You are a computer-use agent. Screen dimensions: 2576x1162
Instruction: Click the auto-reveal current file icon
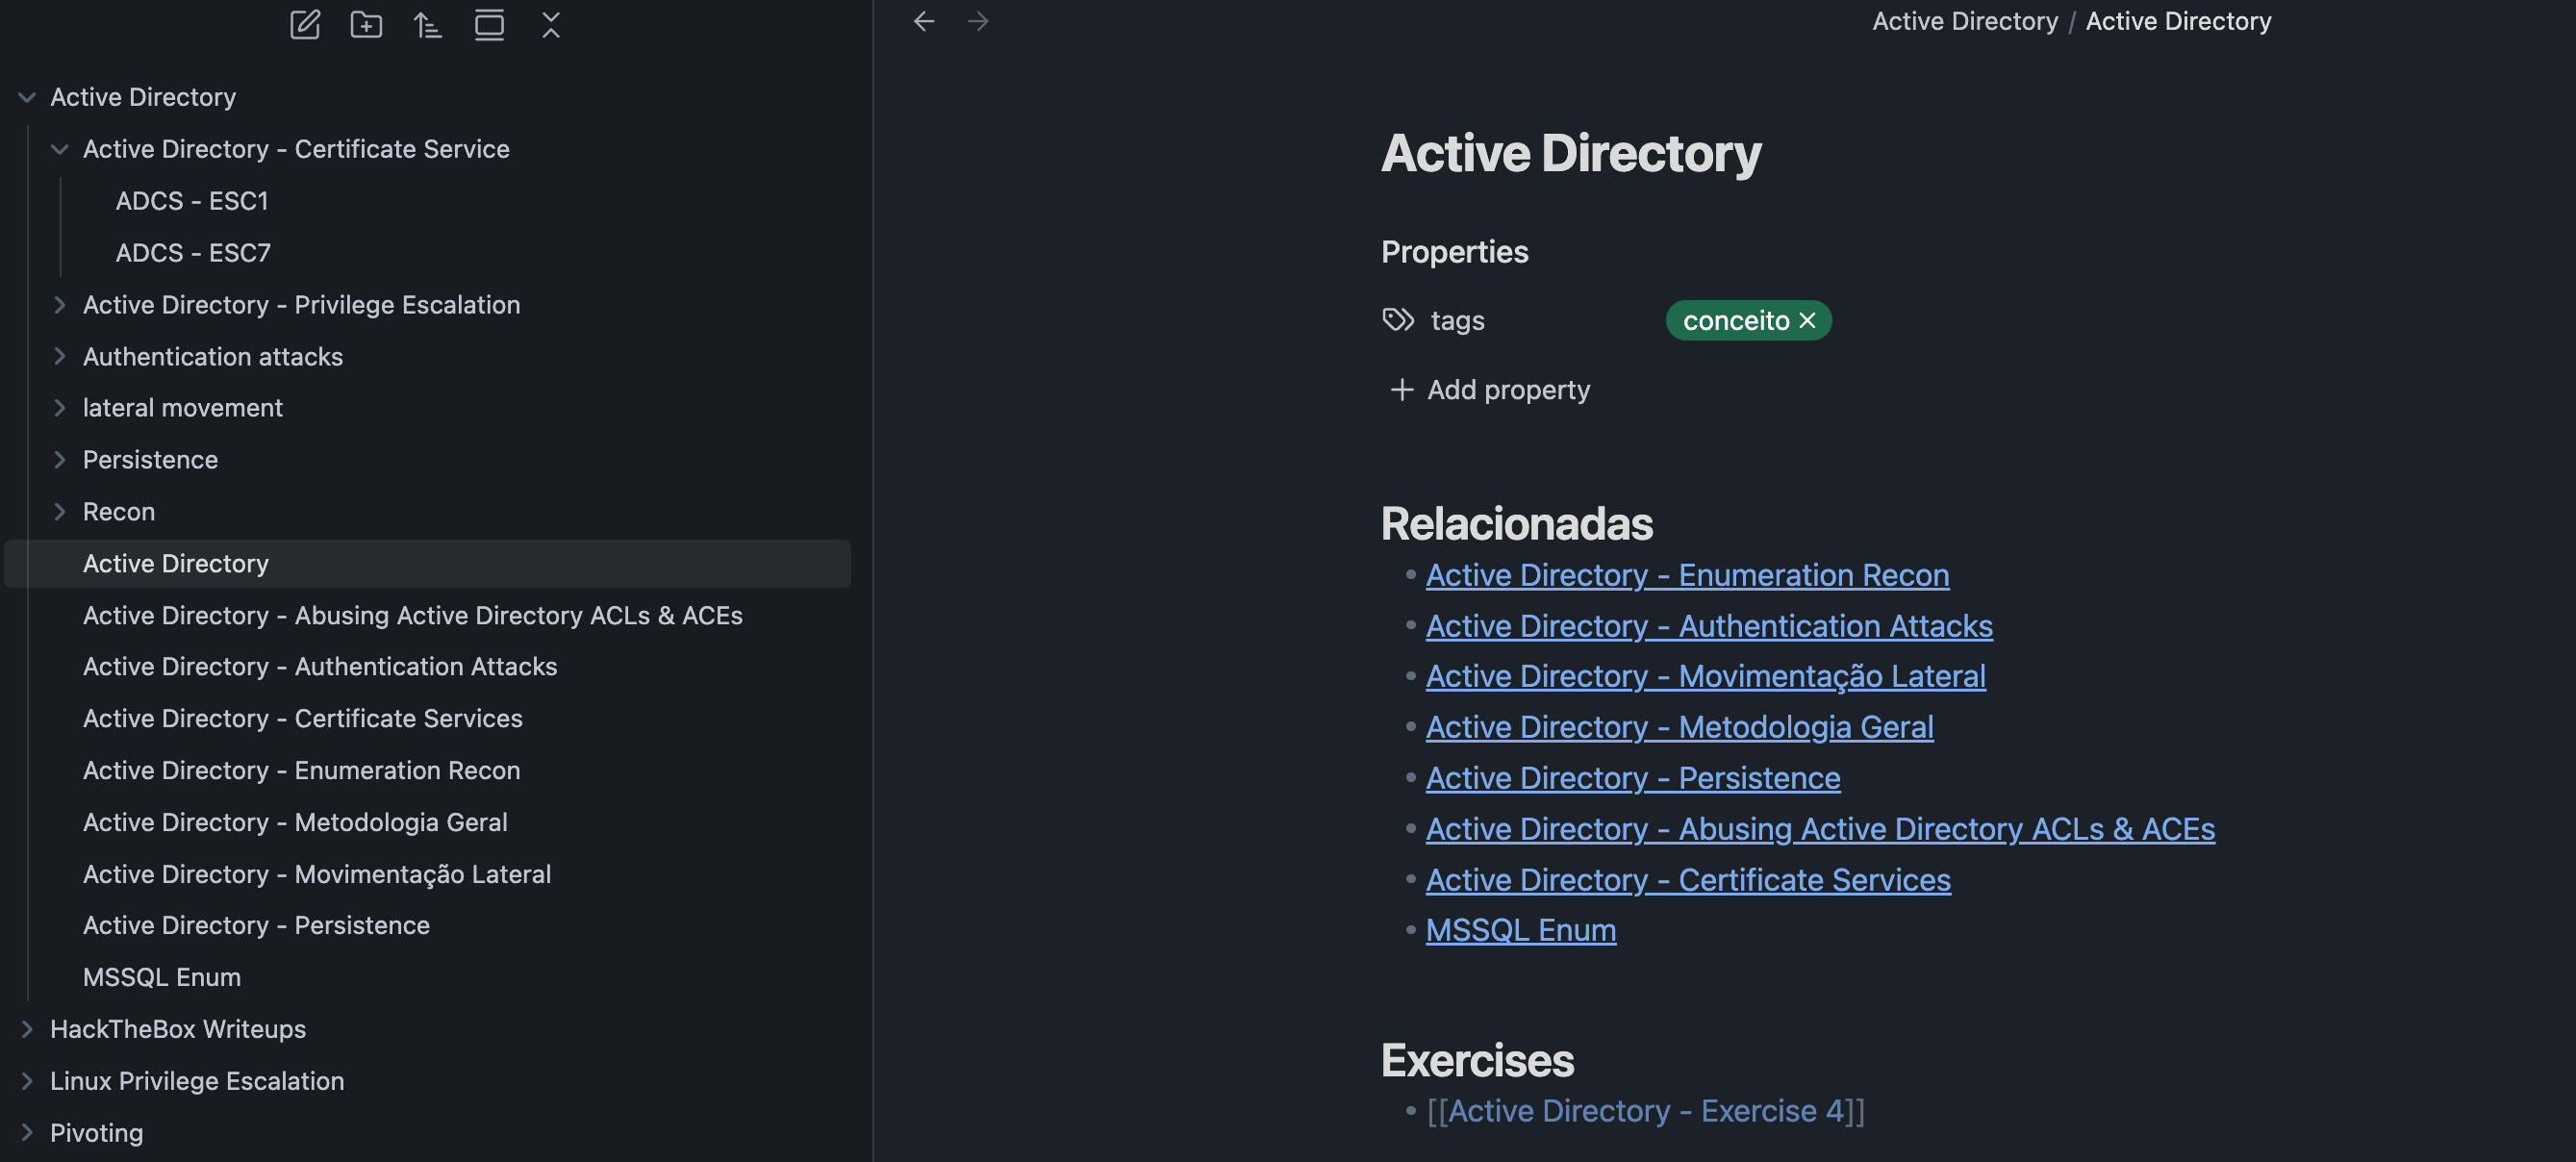point(489,24)
